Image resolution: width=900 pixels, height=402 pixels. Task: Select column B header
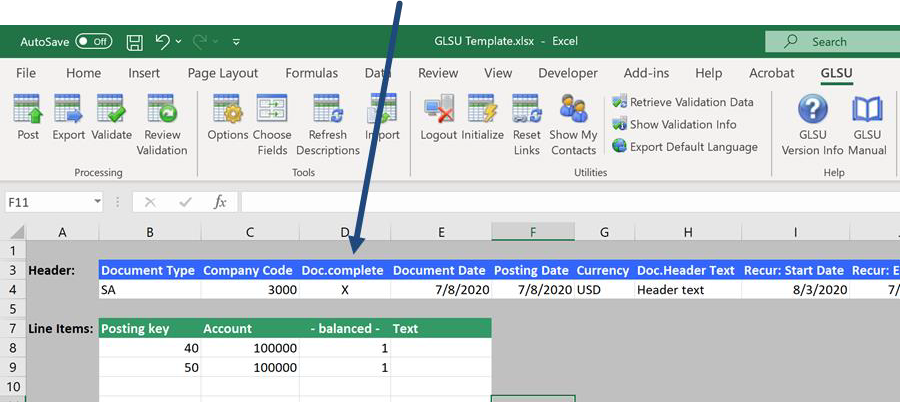coord(150,232)
